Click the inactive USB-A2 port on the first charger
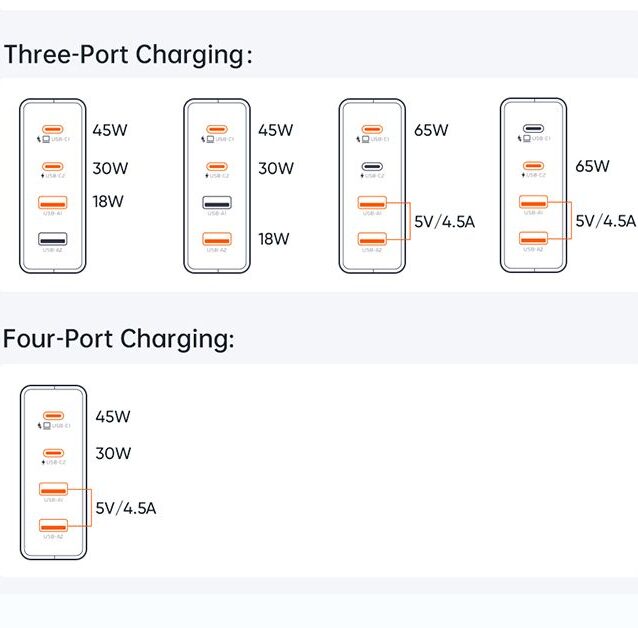The width and height of the screenshot is (638, 628). pos(53,239)
